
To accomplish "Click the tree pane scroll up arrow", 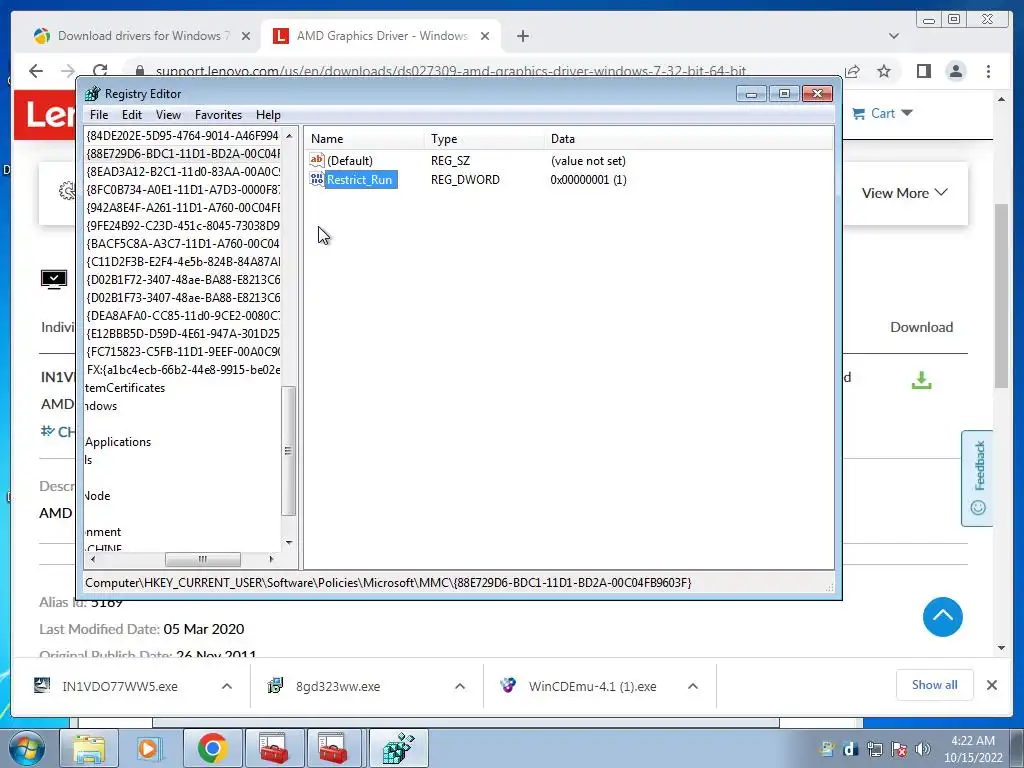I will coord(289,136).
